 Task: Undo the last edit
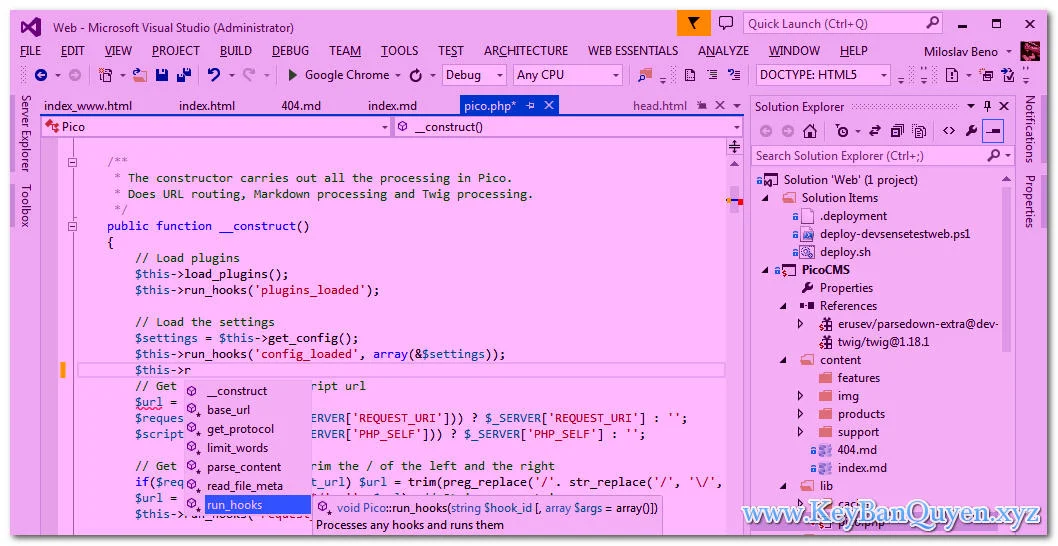[x=214, y=75]
